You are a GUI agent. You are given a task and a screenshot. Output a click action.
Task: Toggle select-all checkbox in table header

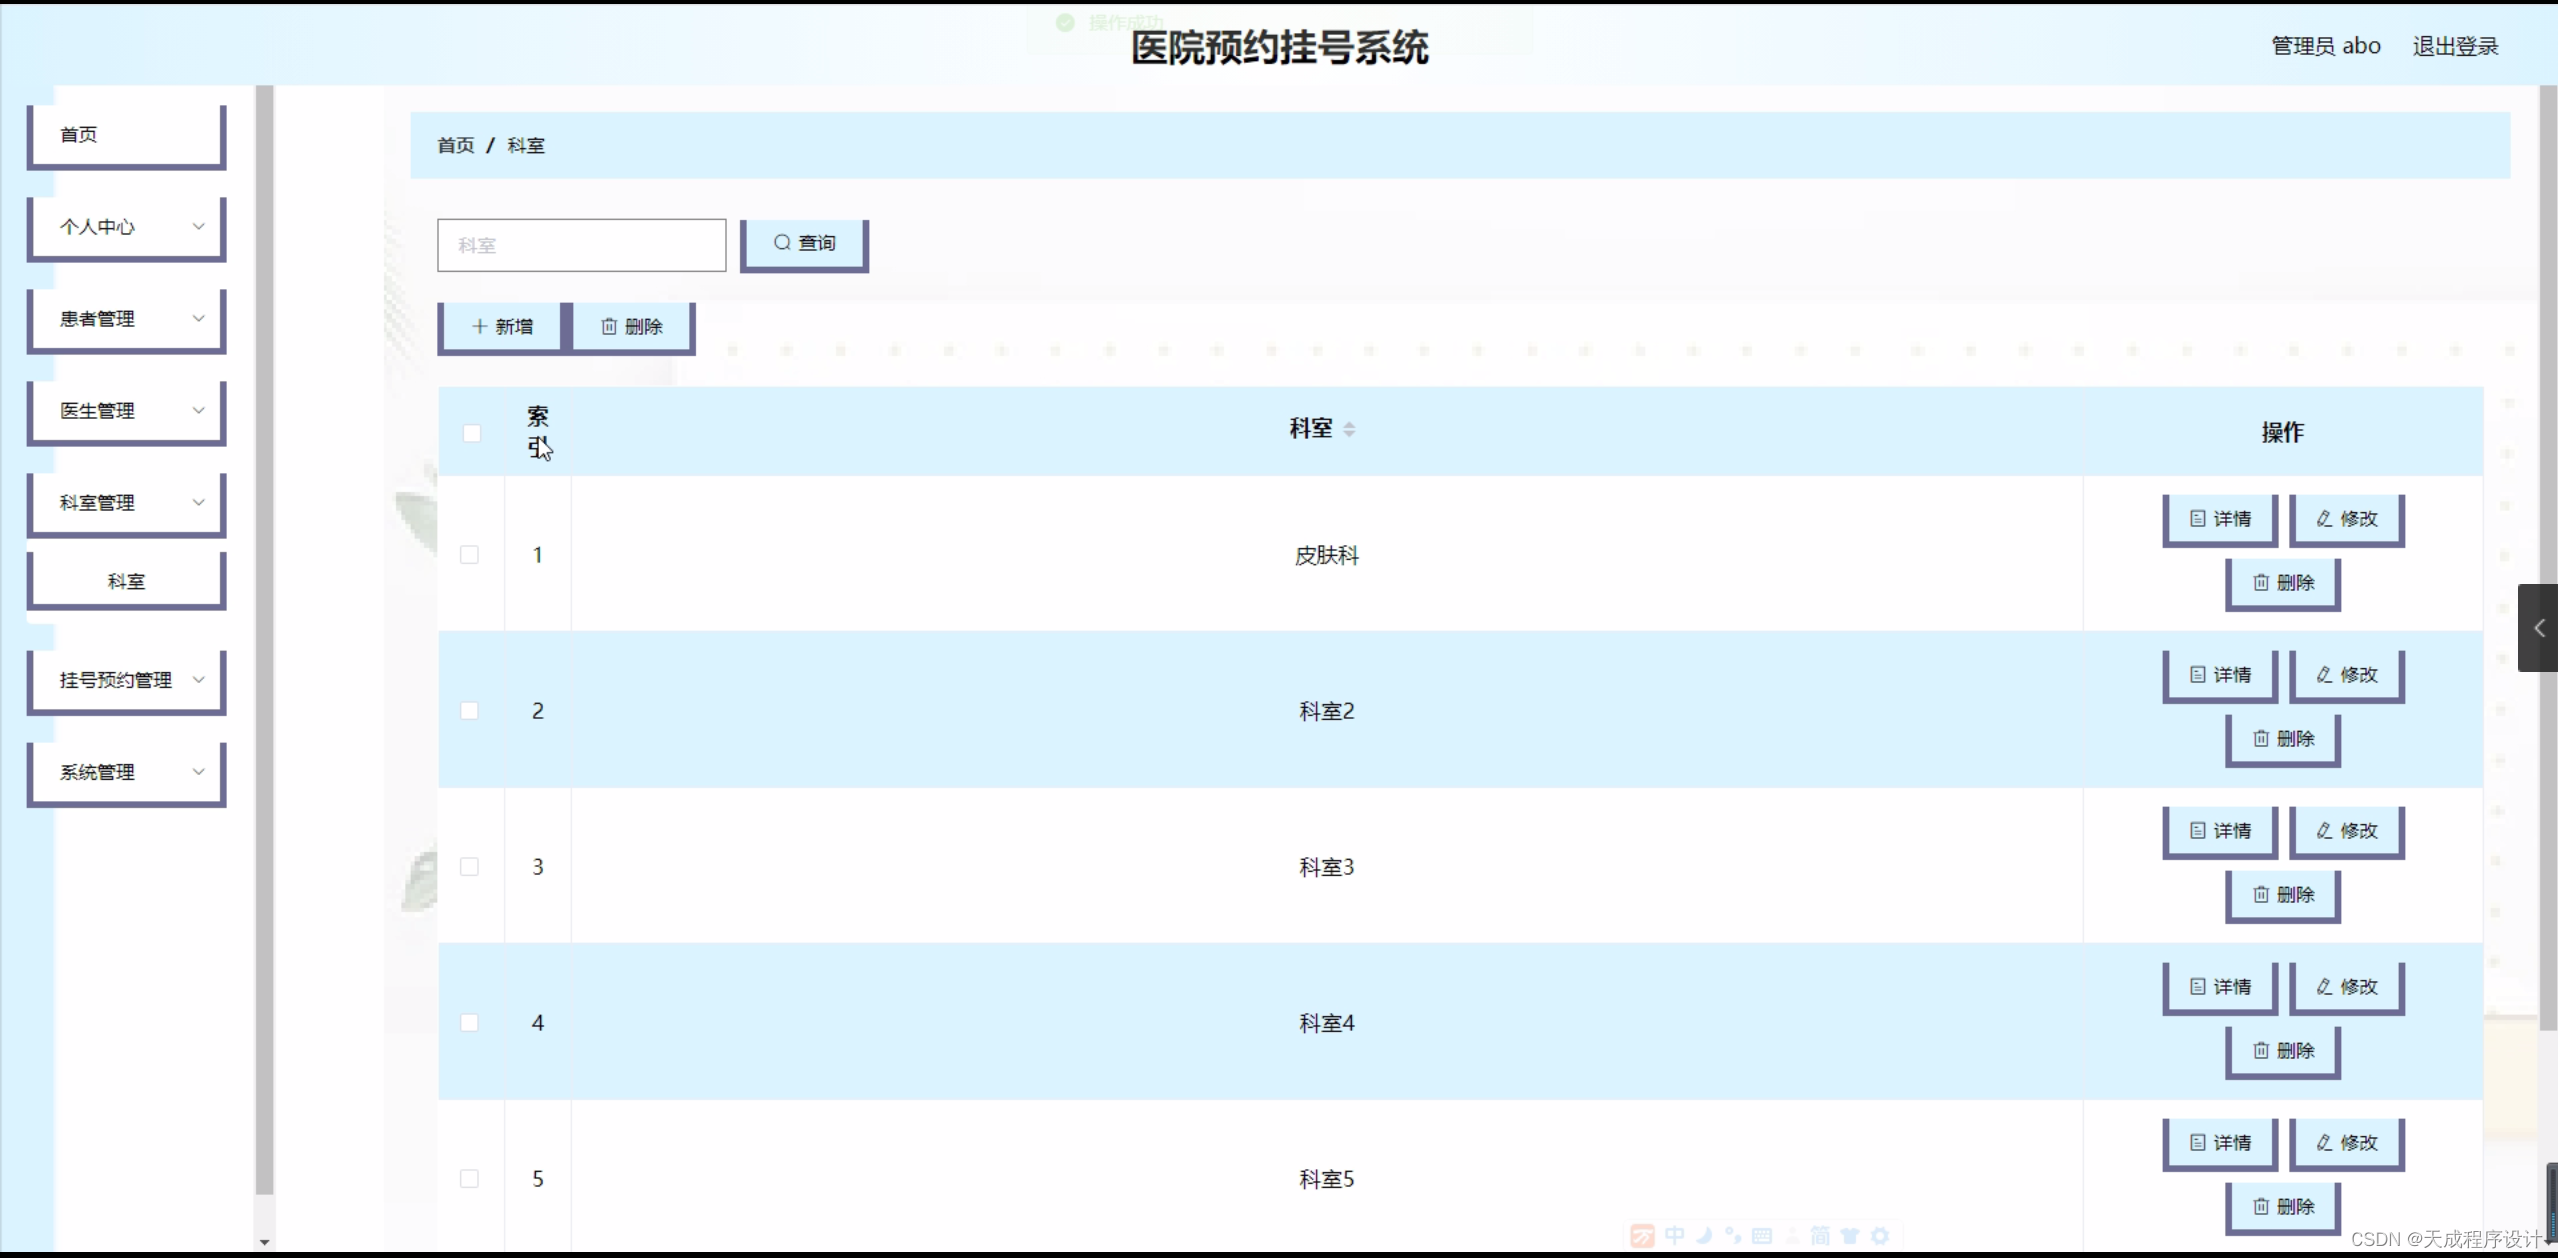472,433
